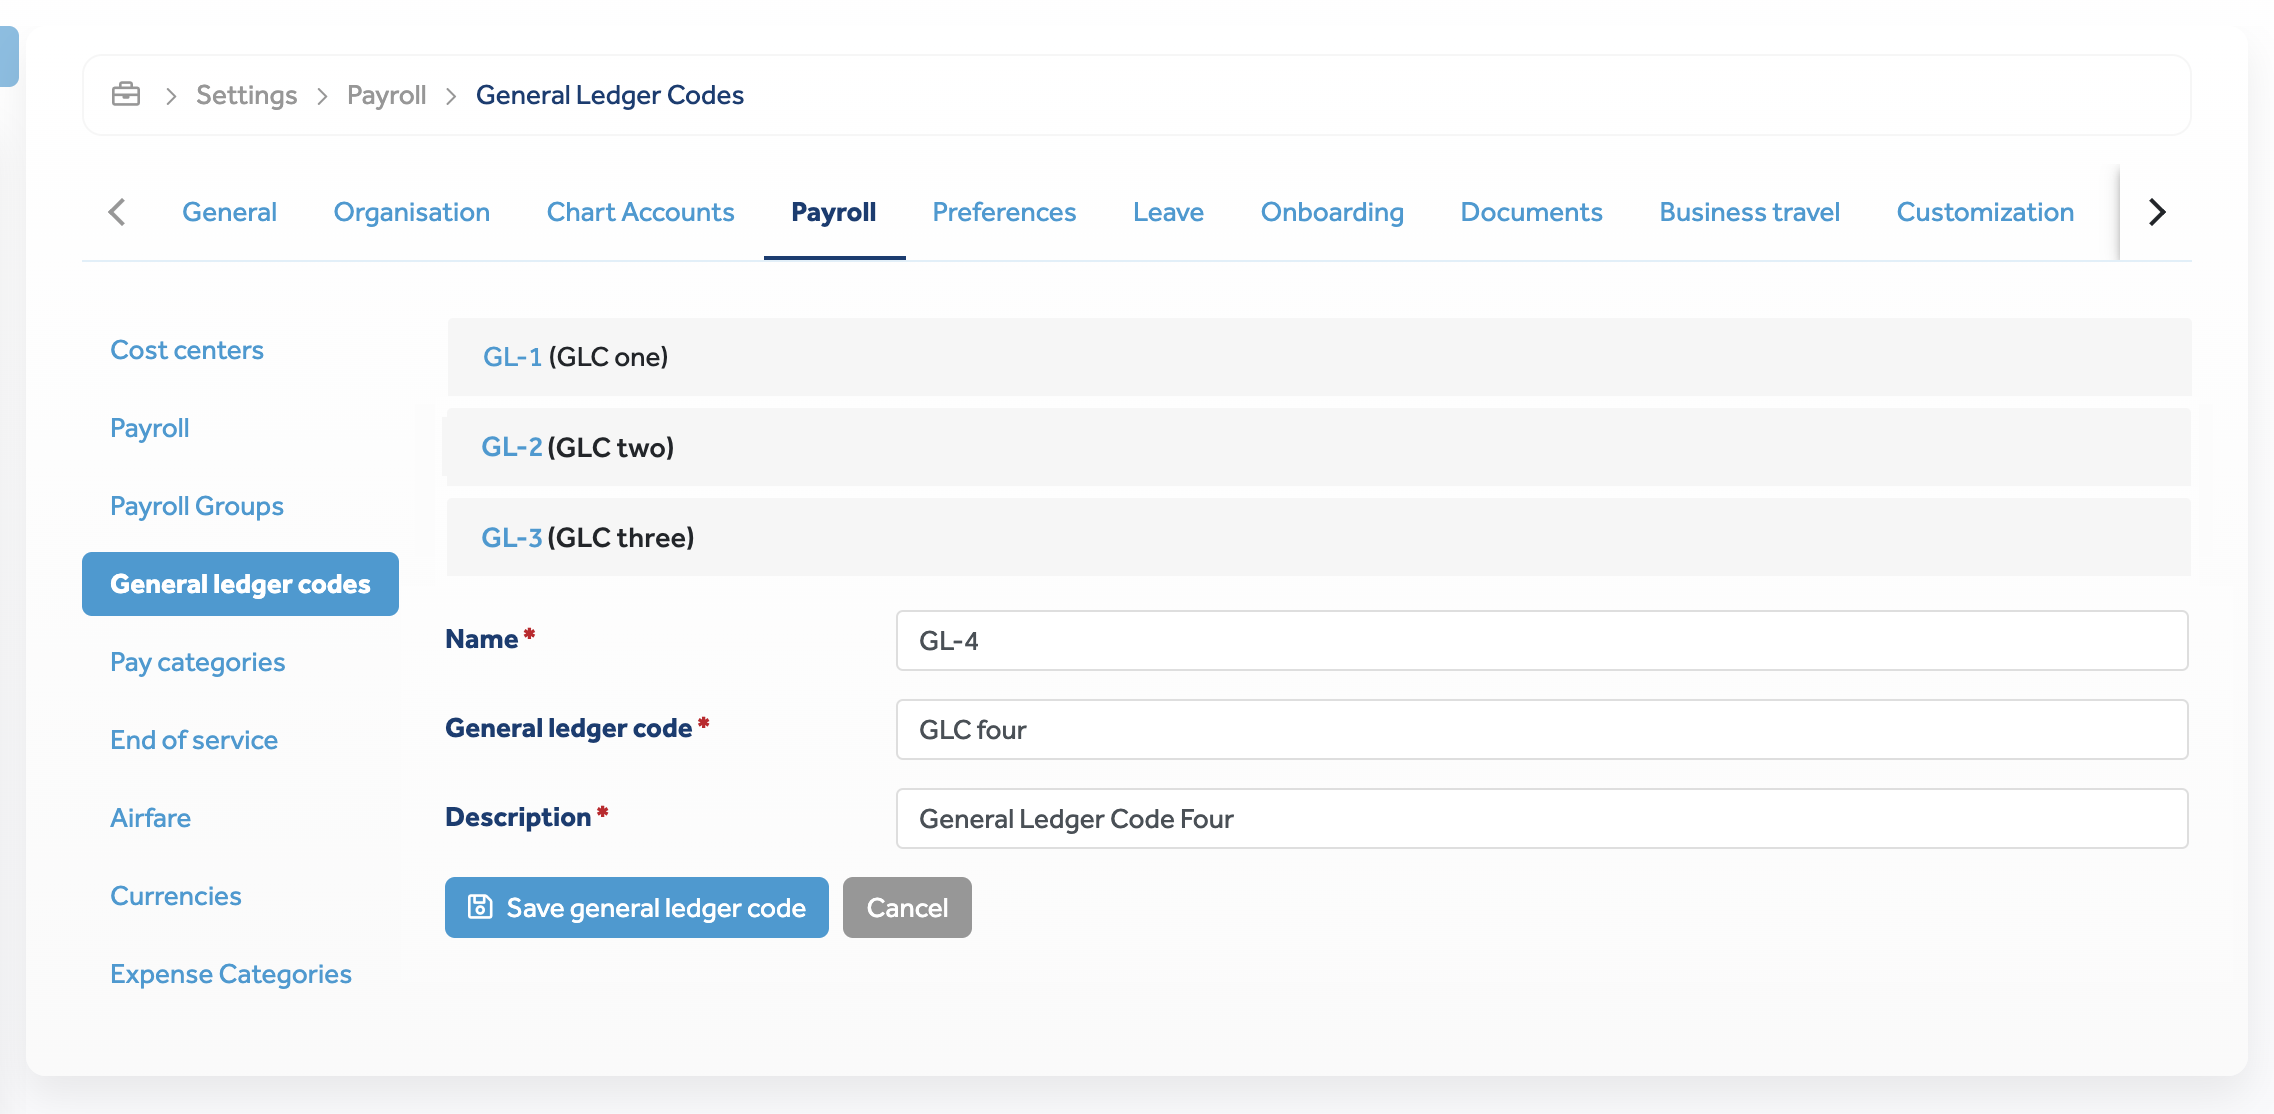The height and width of the screenshot is (1114, 2274).
Task: Cancel the new ledger code form
Action: [906, 907]
